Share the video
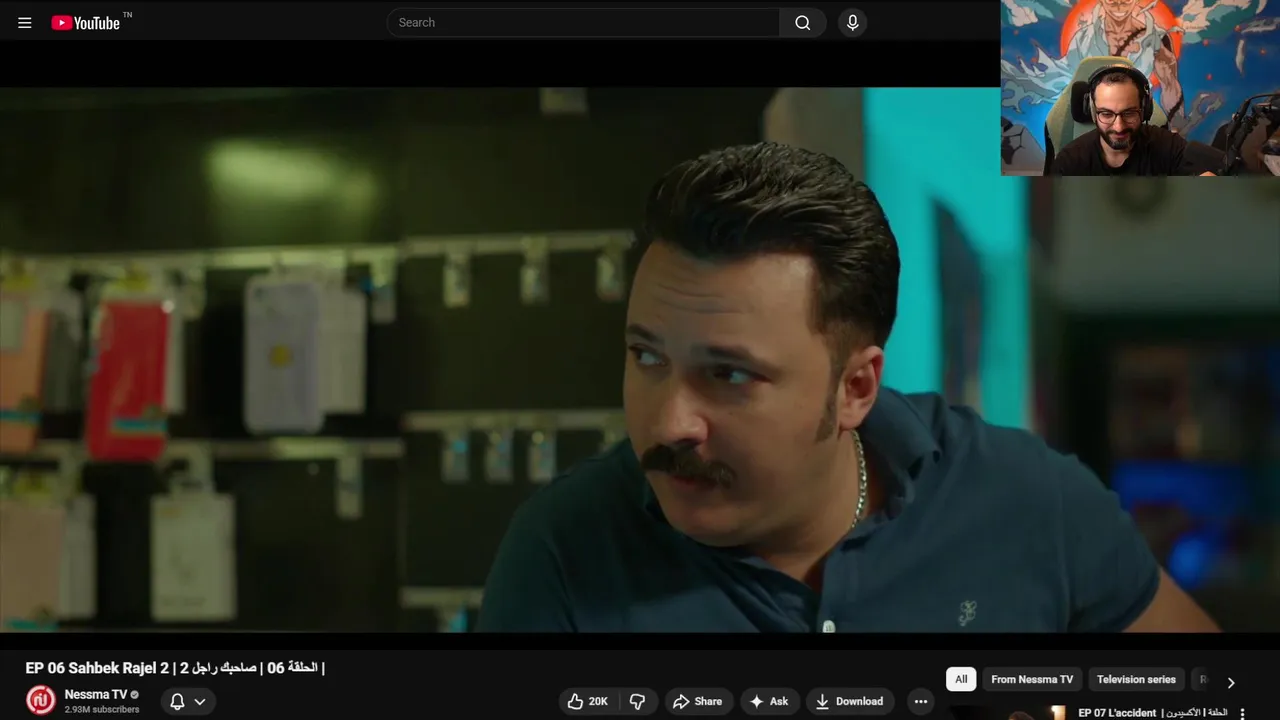Viewport: 1280px width, 720px height. point(698,701)
